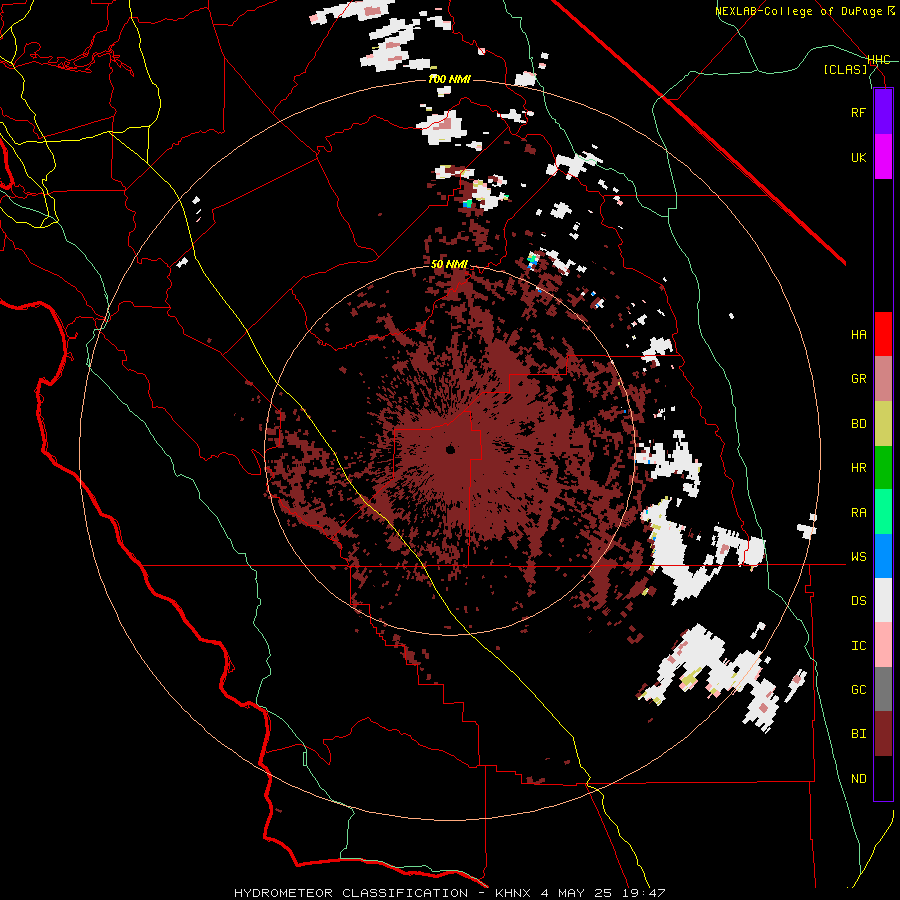Click the BD legend label
The image size is (900, 900).
tap(858, 424)
